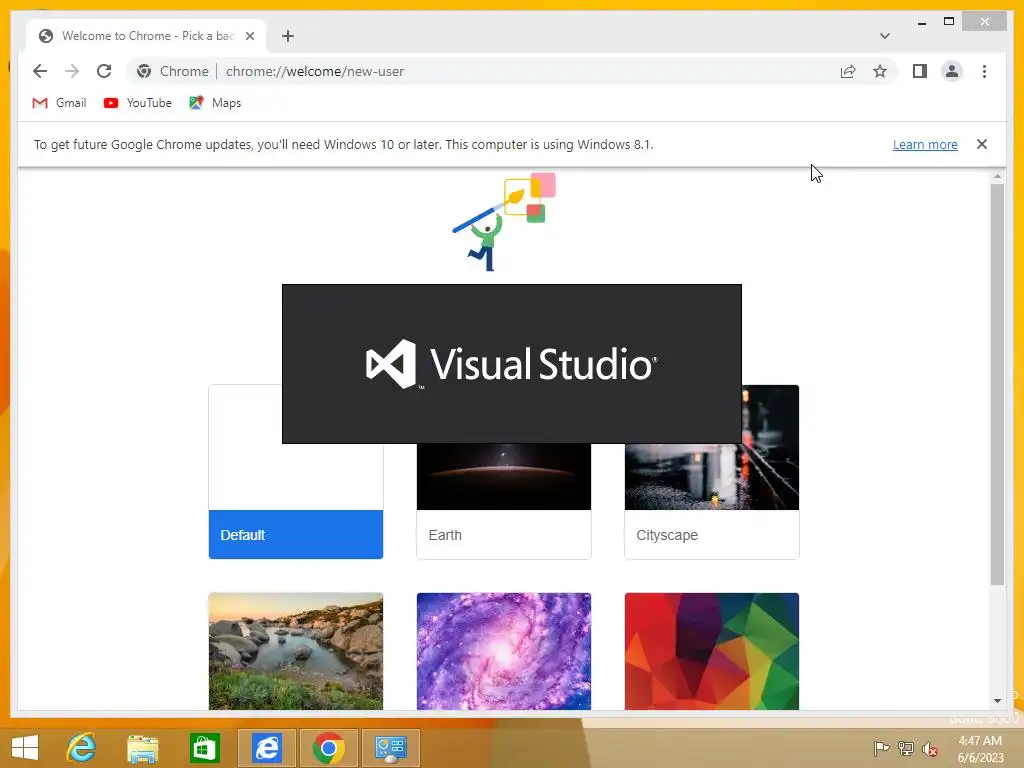Open the Chrome three-dot menu

click(984, 71)
